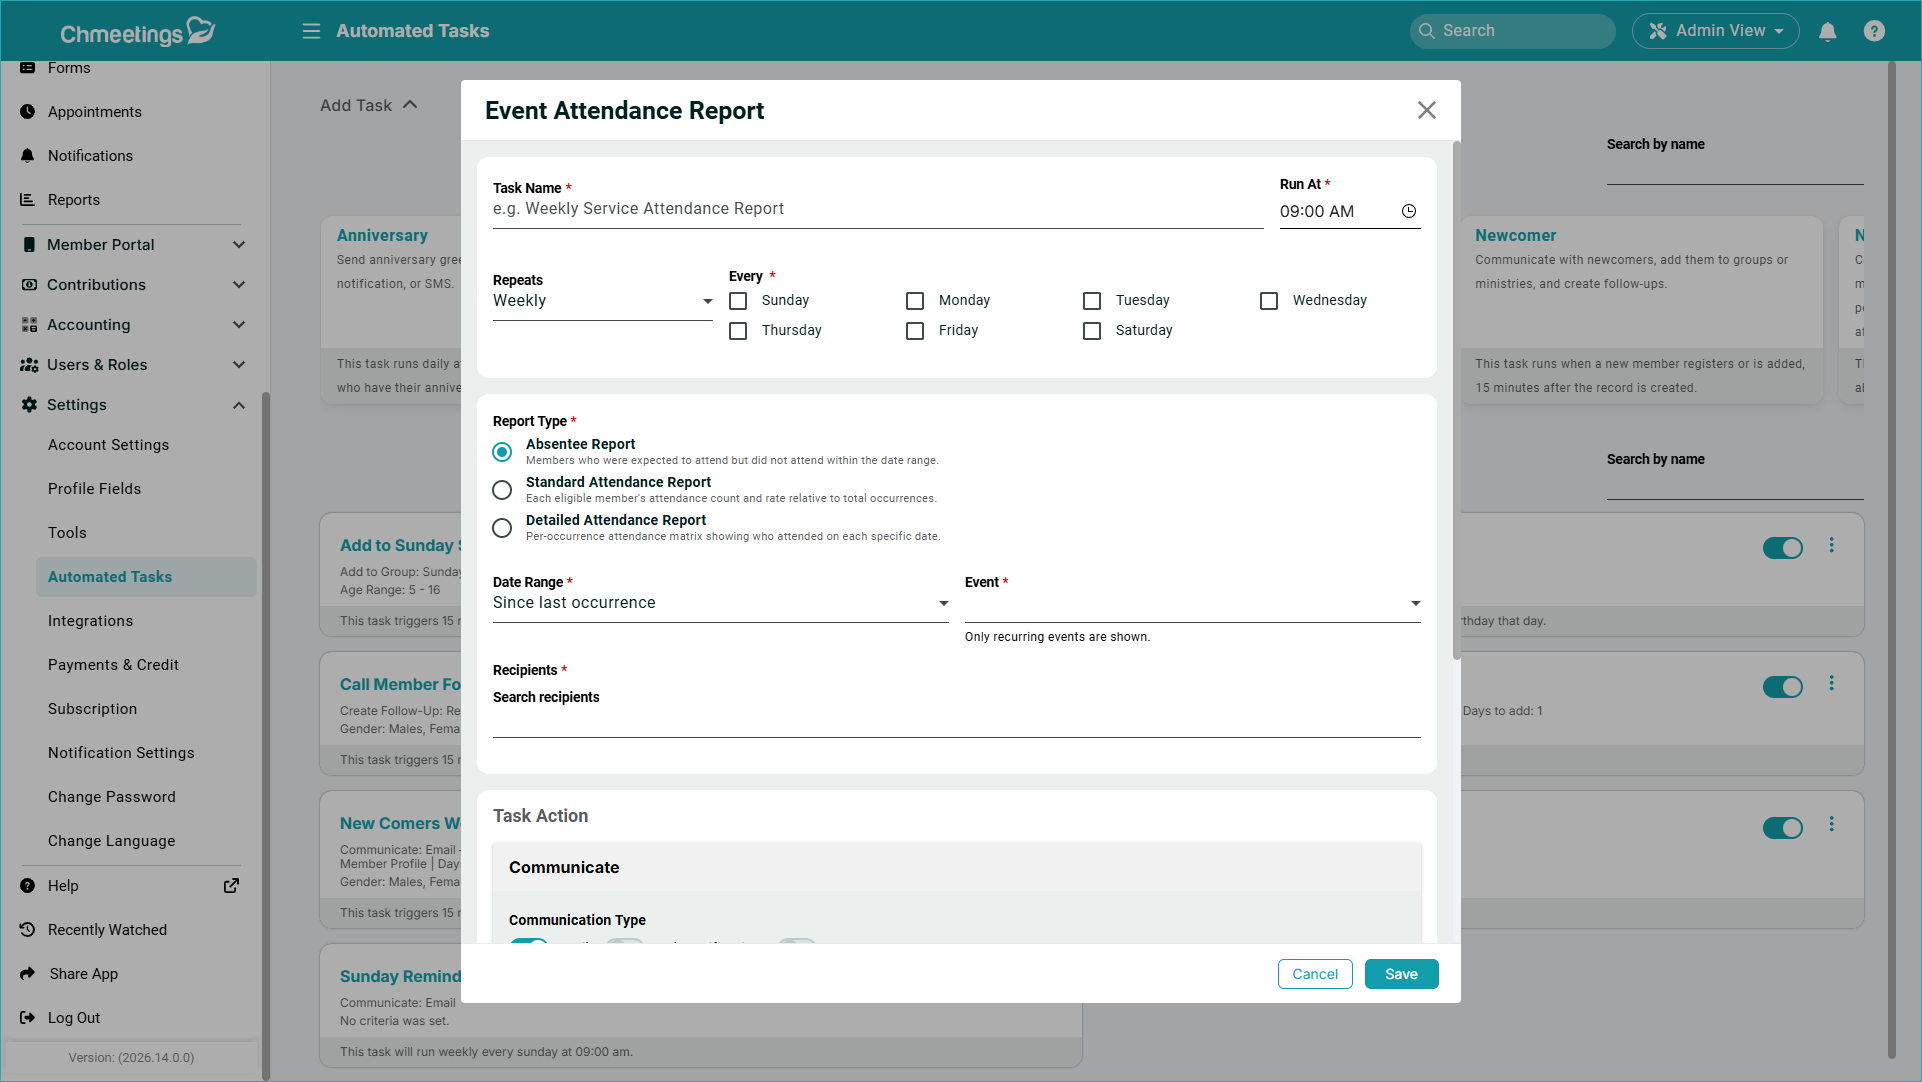Click the Help external link icon
The width and height of the screenshot is (1922, 1082).
tap(231, 886)
